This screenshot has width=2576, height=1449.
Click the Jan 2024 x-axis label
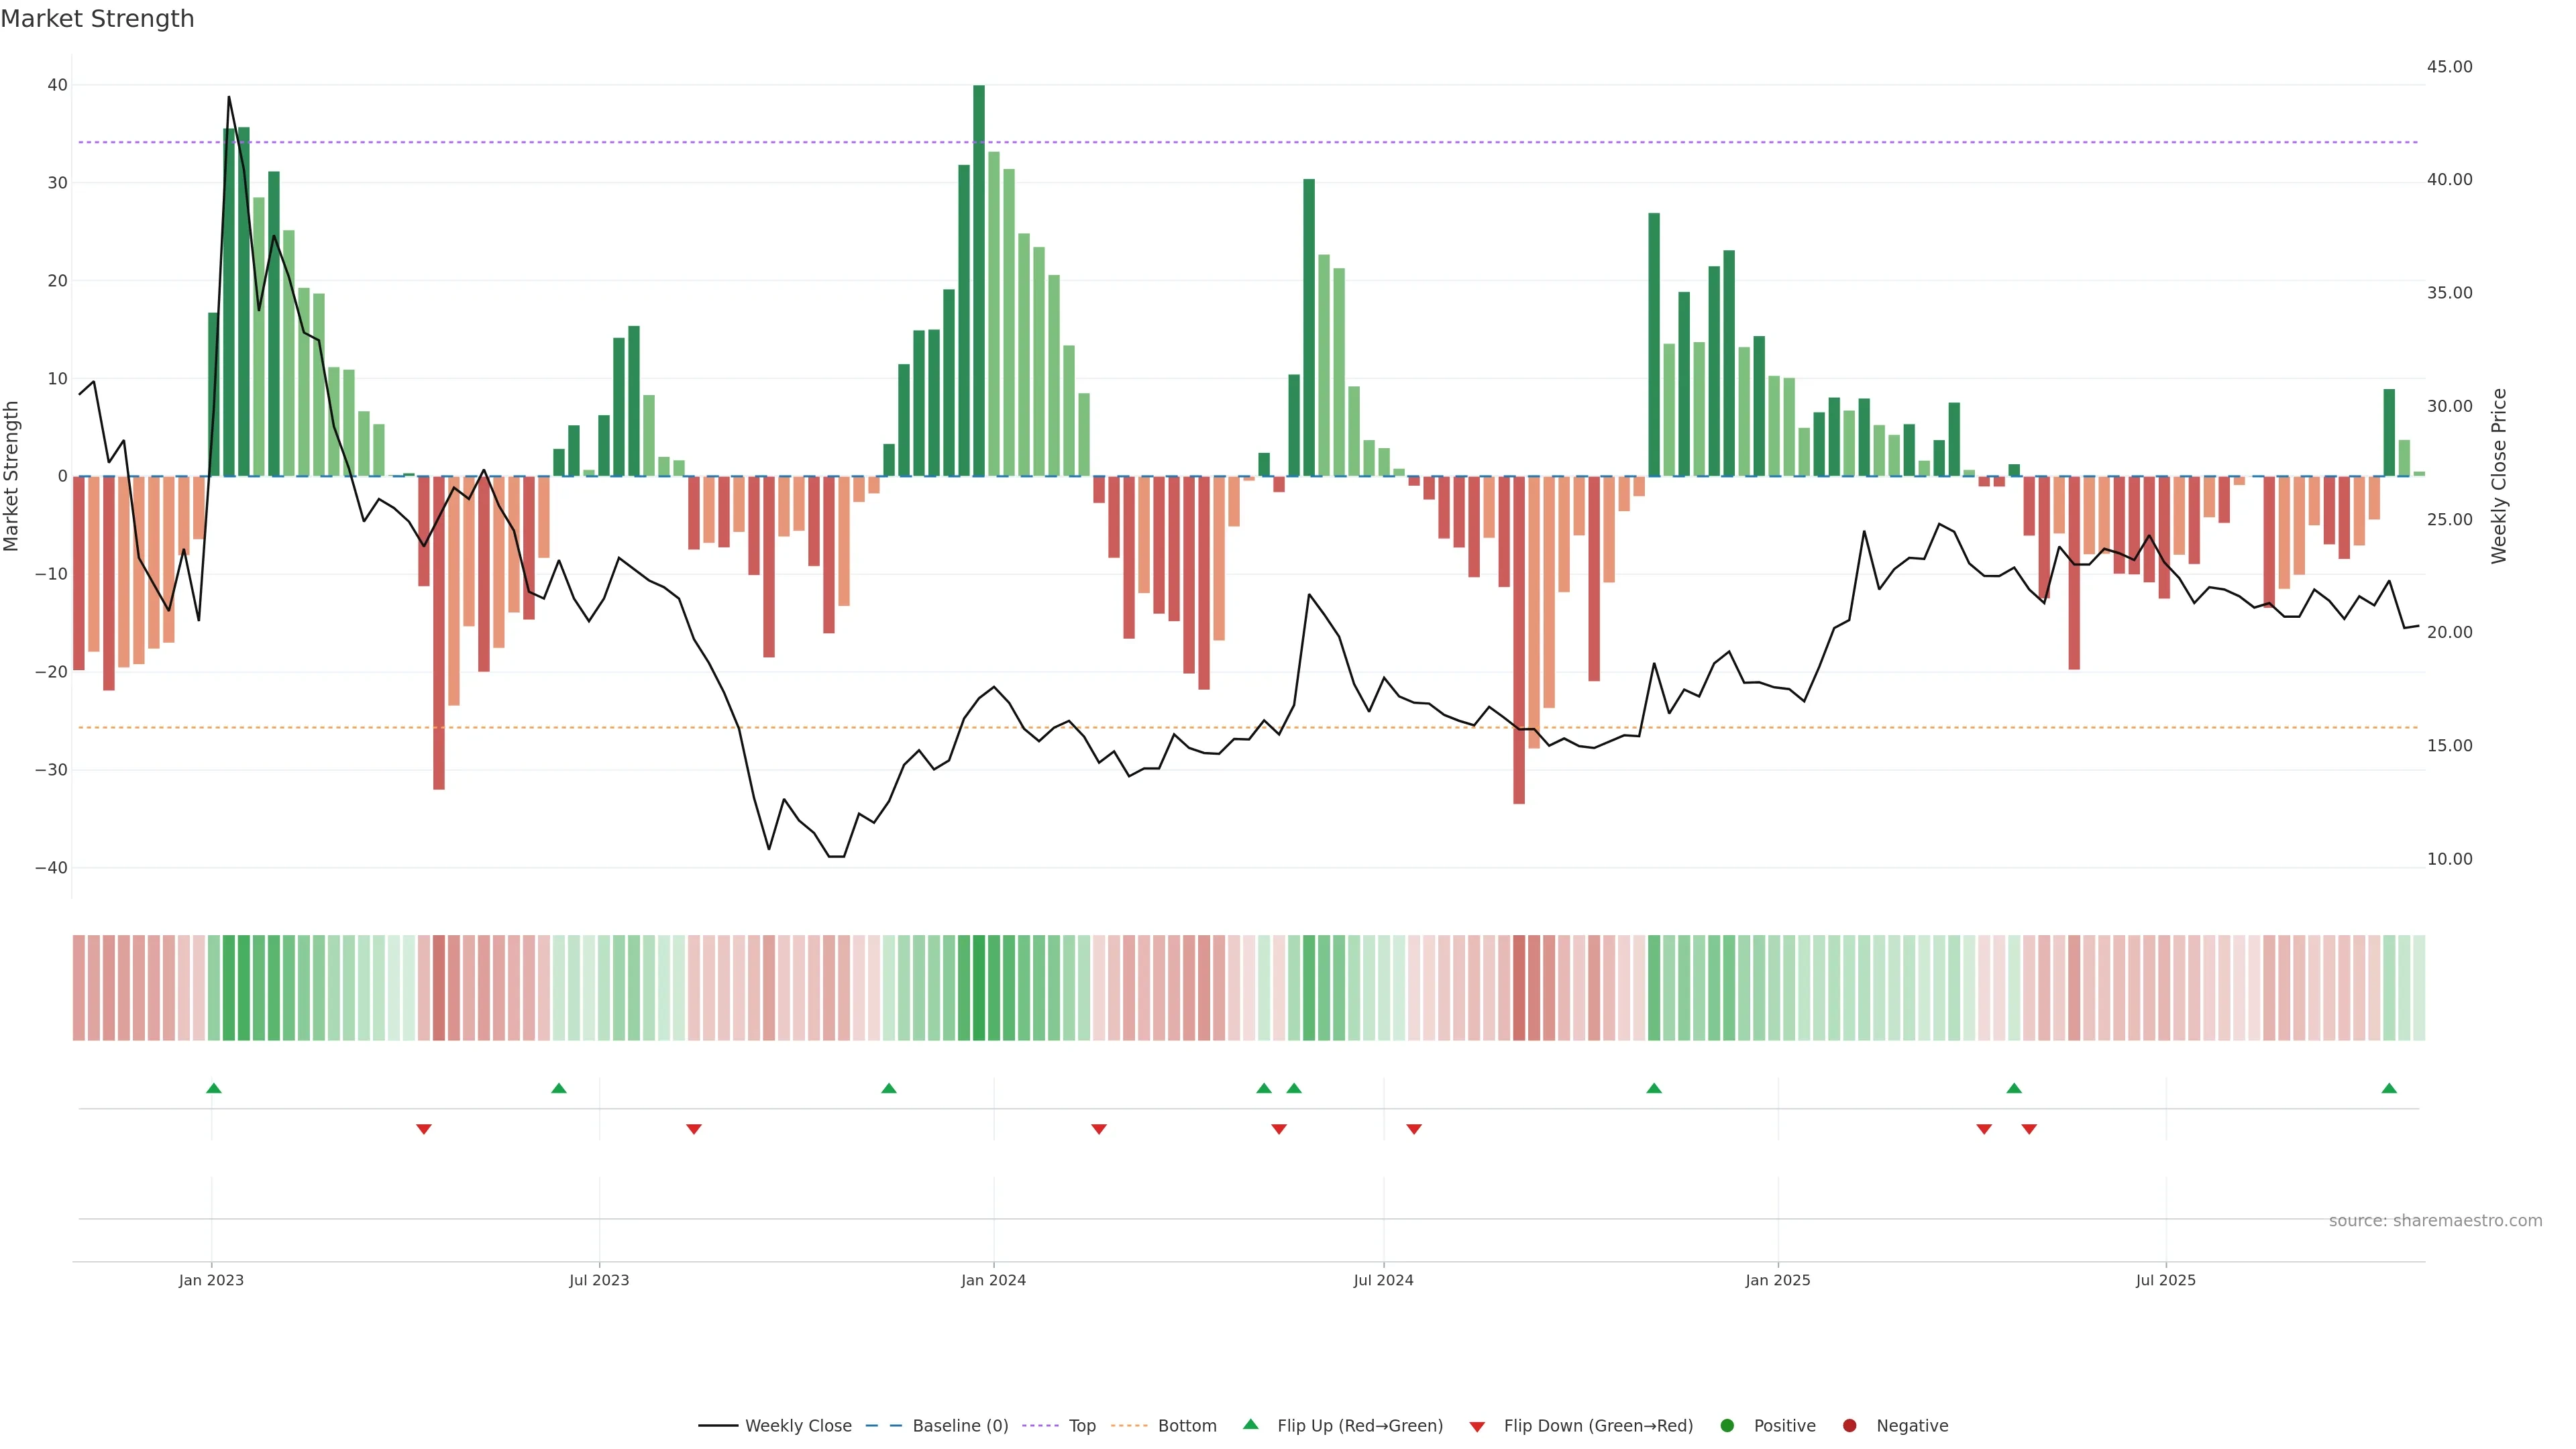(993, 1280)
